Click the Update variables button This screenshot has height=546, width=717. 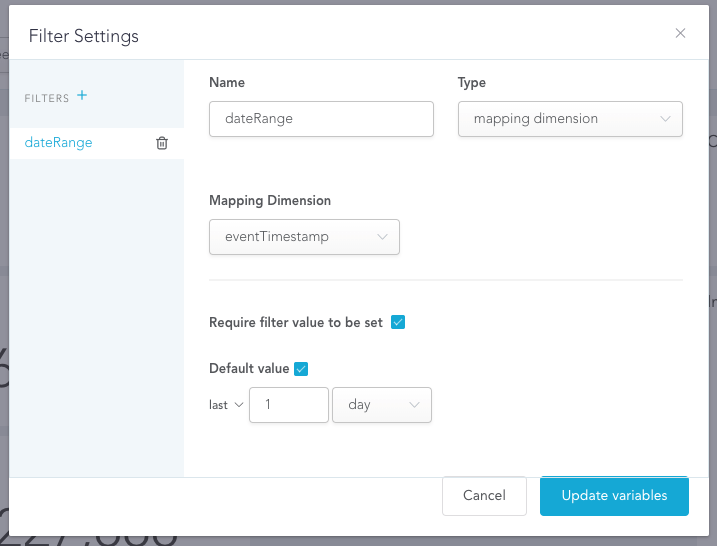[x=614, y=495]
